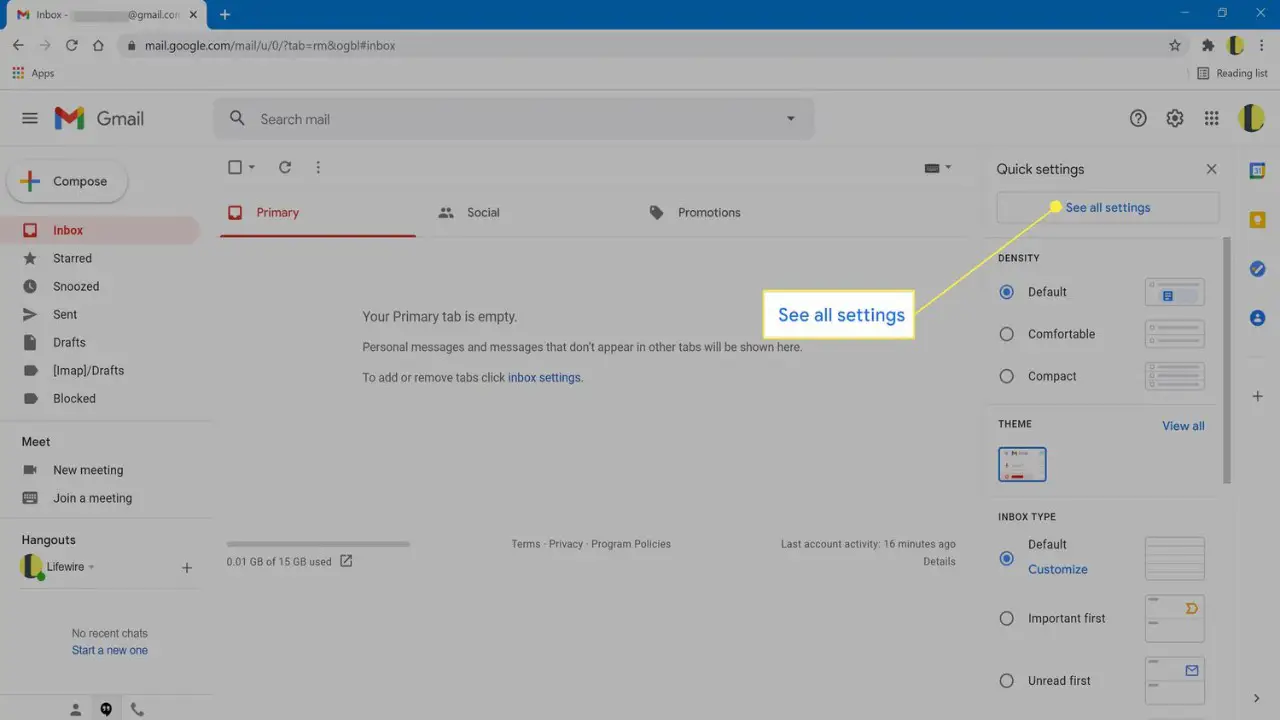This screenshot has height=720, width=1280.
Task: Open input tools keyboard dropdown
Action: point(938,168)
